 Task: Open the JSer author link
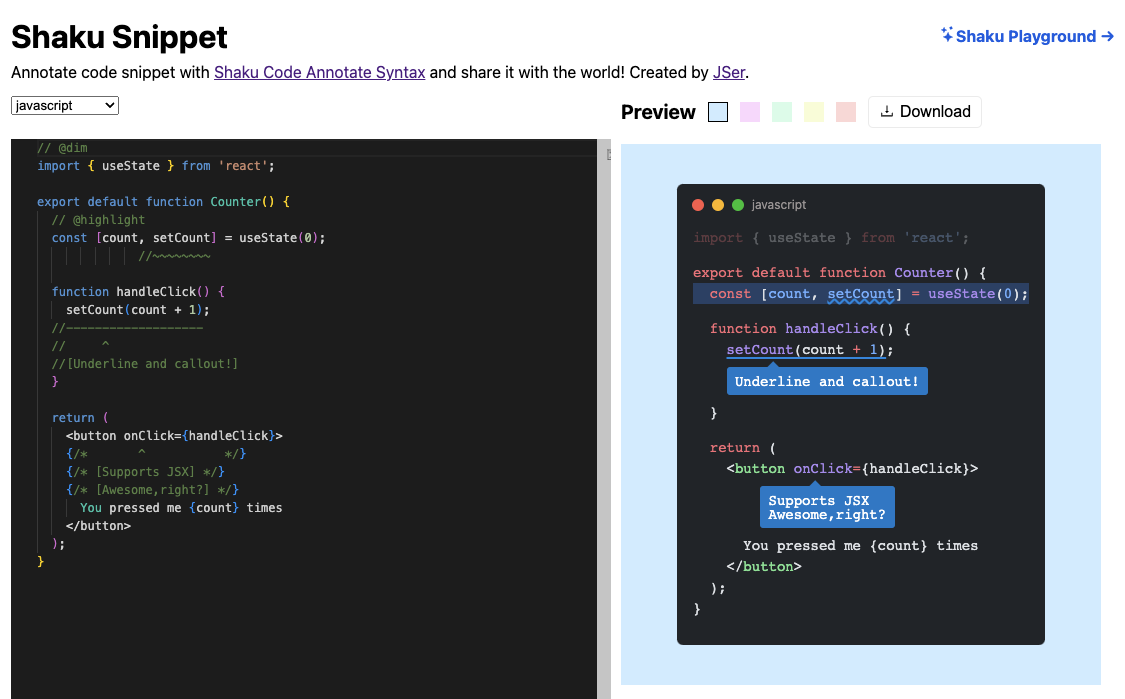[729, 72]
